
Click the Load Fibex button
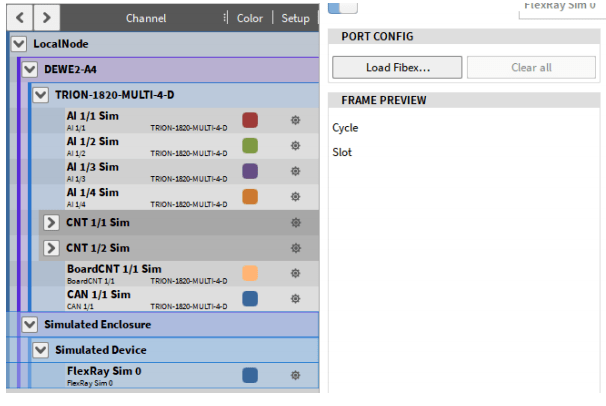(397, 68)
